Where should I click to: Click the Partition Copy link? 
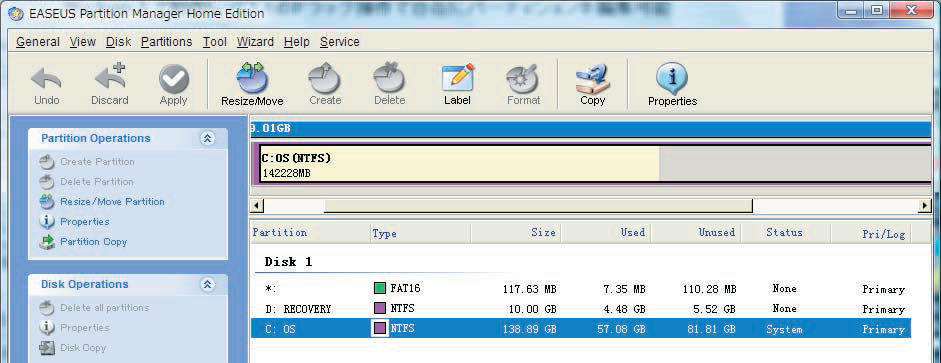click(x=94, y=242)
